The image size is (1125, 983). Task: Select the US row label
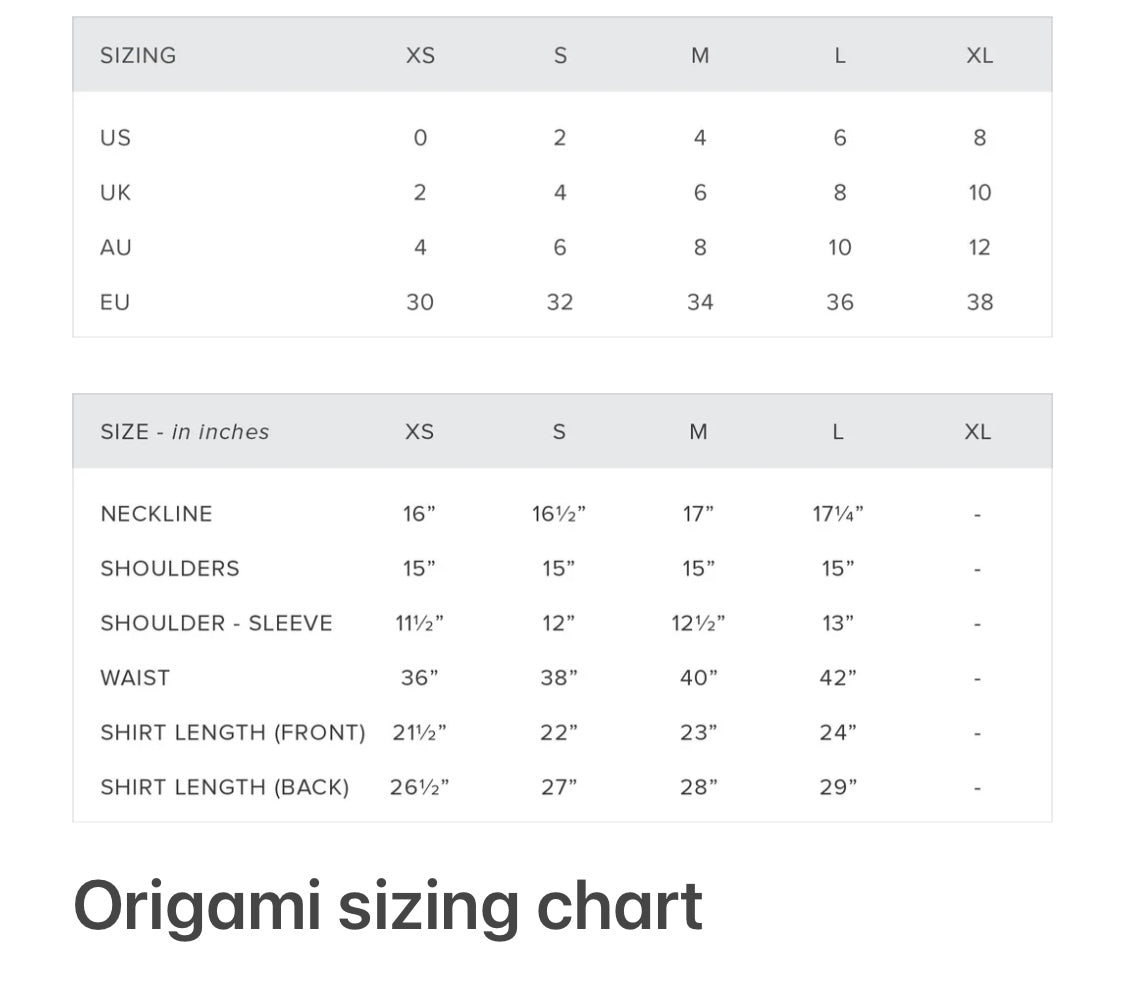pos(115,138)
